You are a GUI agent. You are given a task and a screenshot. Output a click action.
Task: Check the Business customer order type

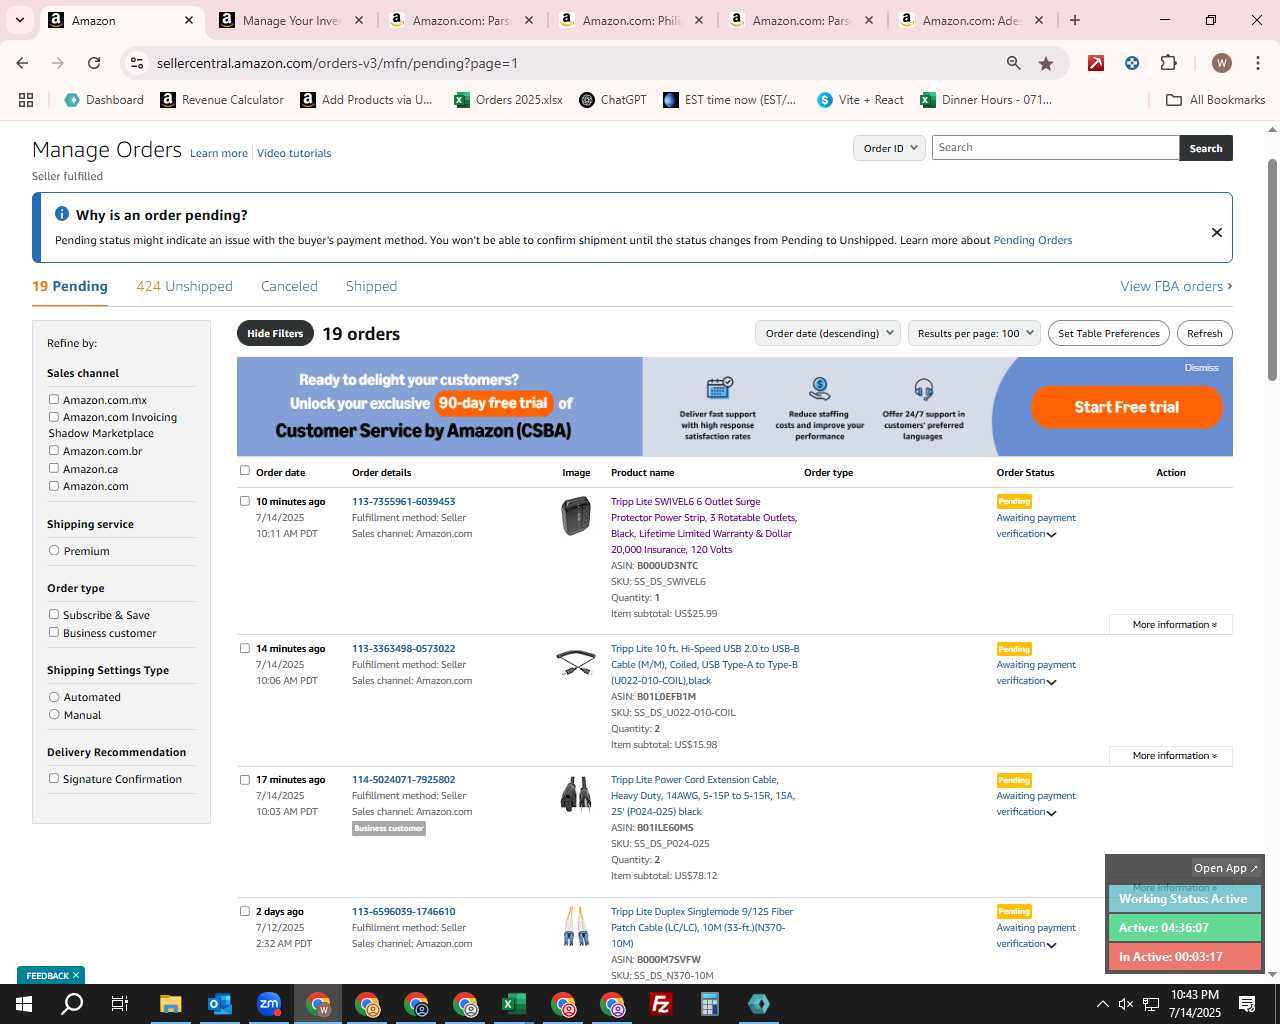click(54, 632)
